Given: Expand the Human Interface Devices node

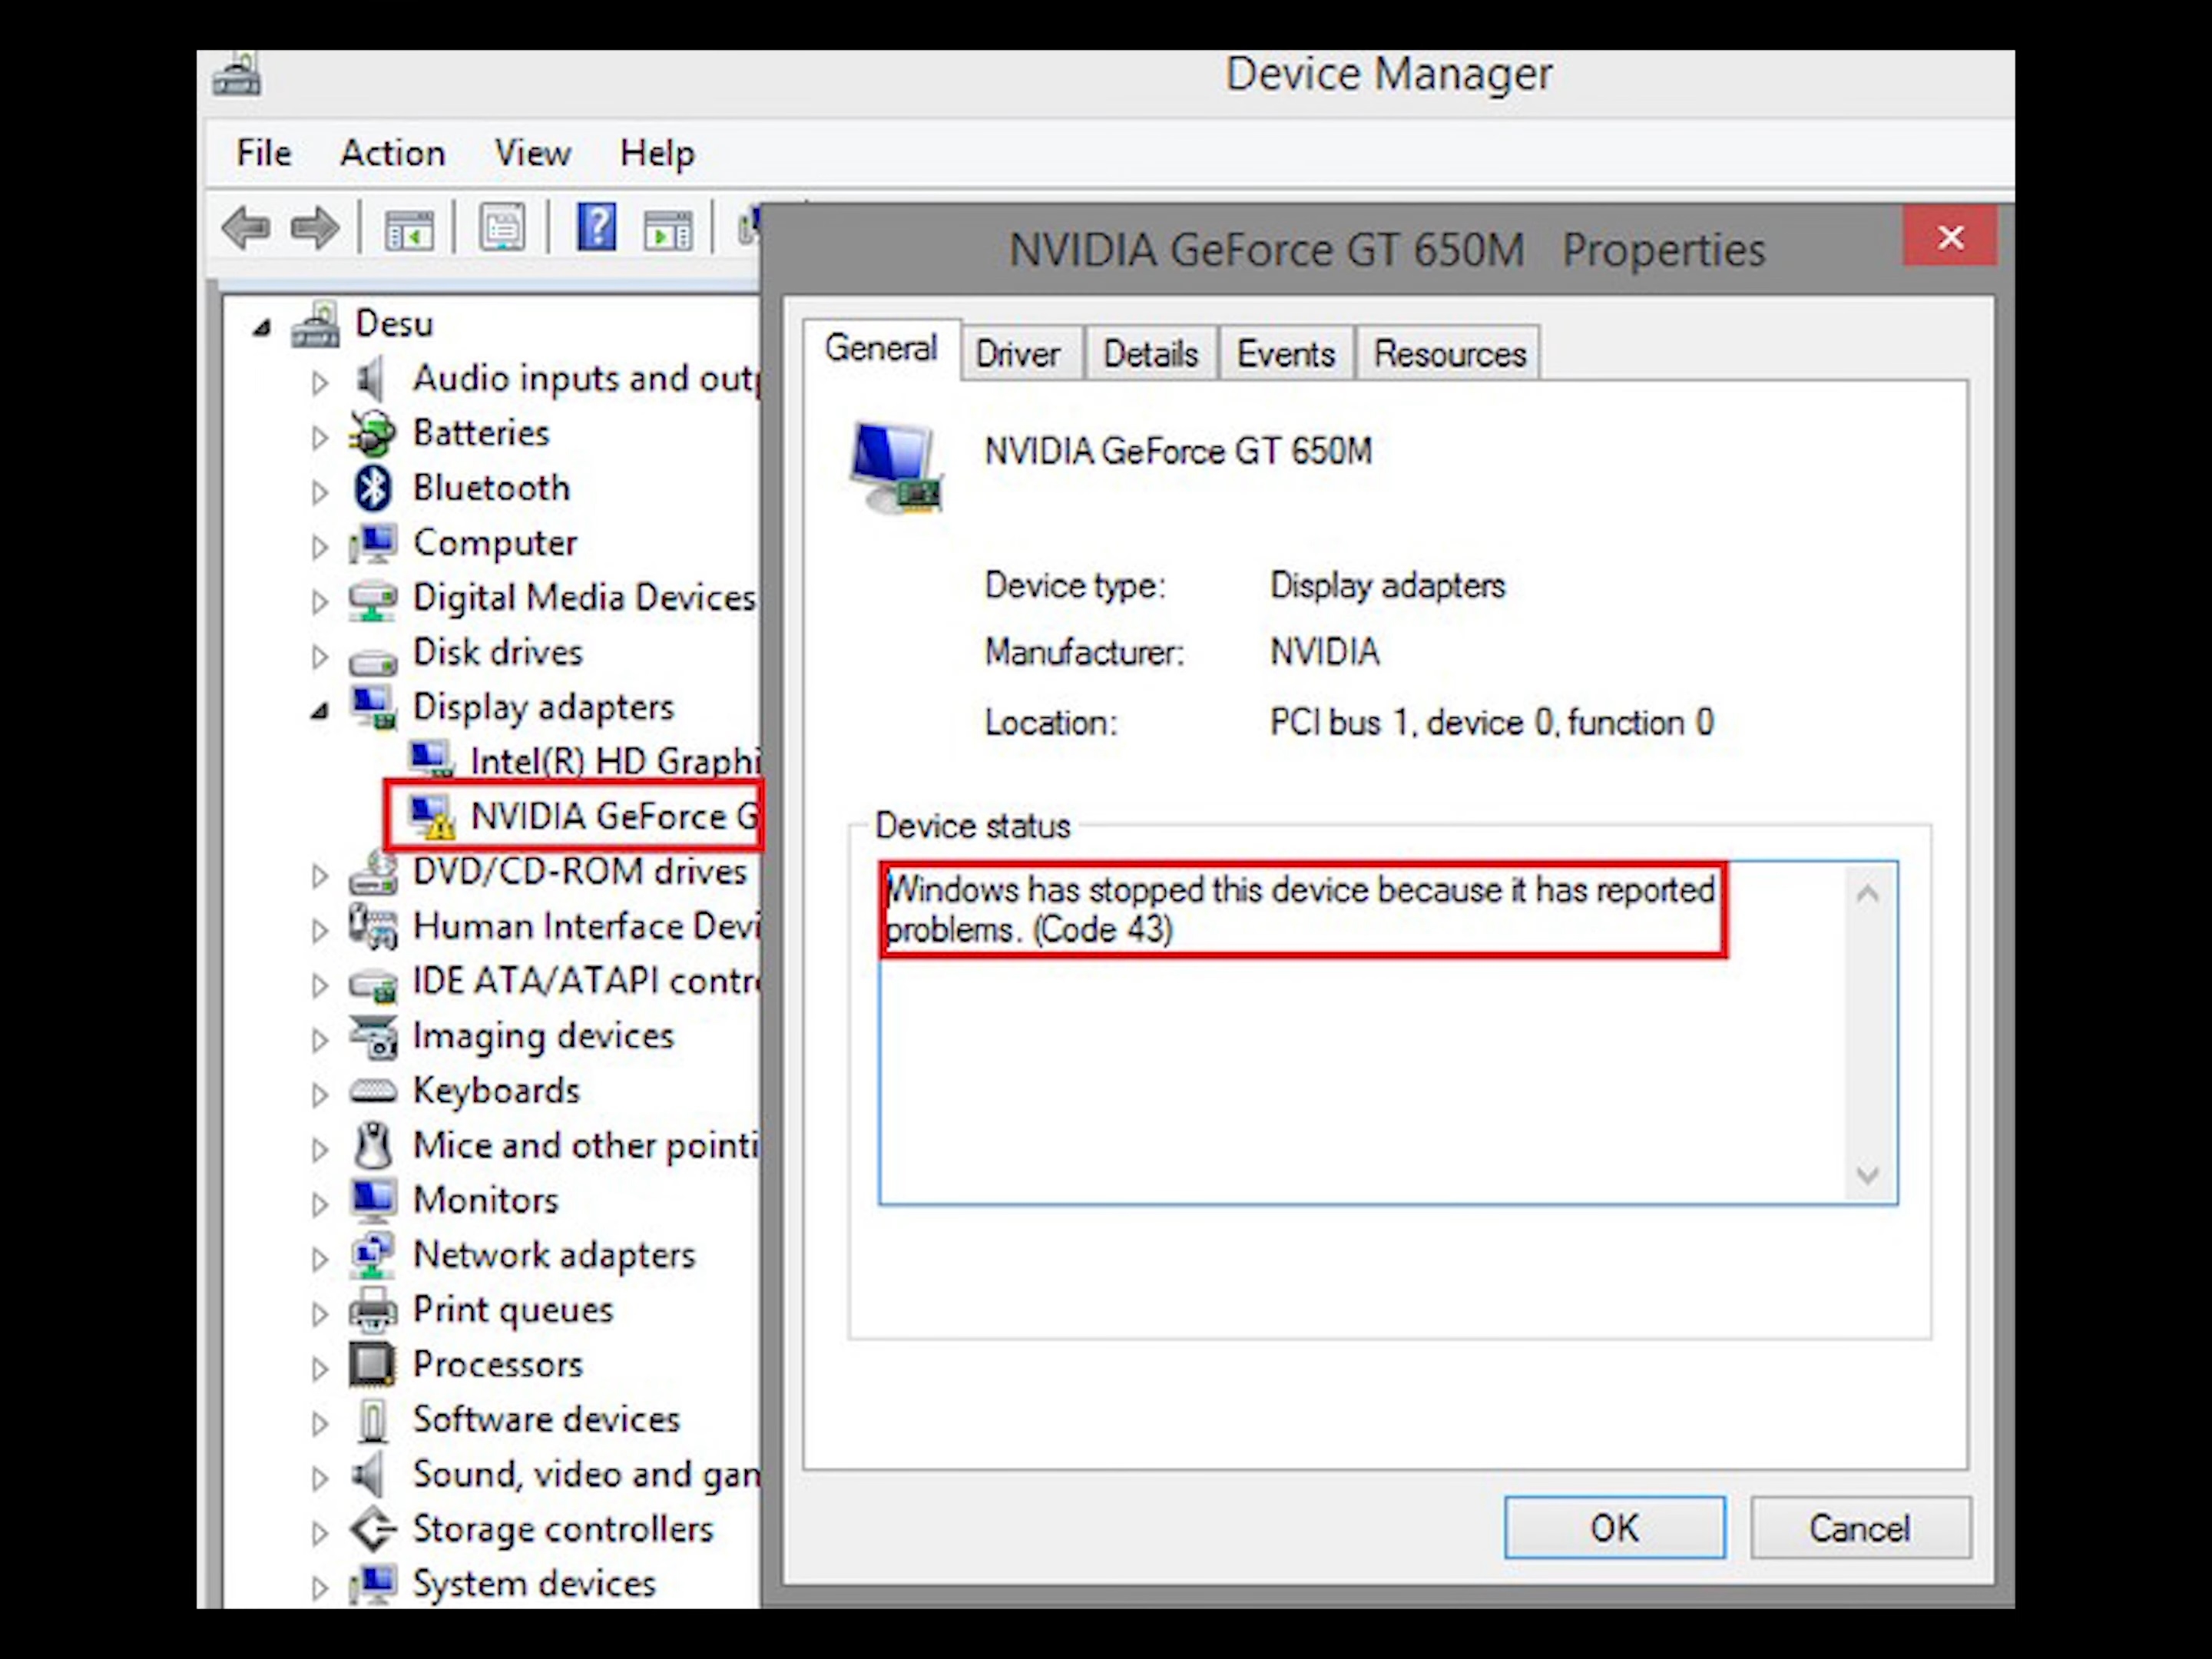Looking at the screenshot, I should [x=319, y=931].
